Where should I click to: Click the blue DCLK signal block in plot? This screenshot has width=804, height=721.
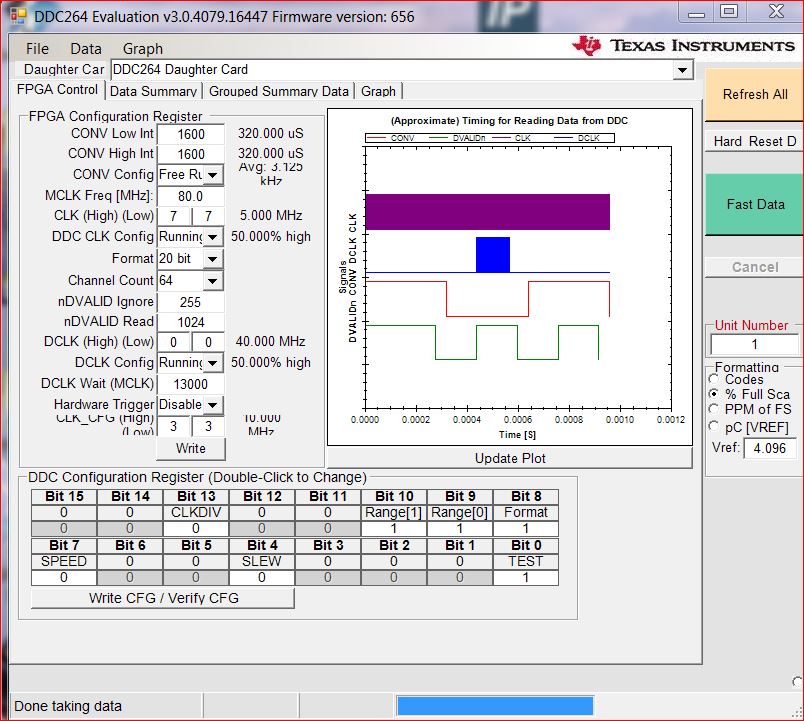click(x=493, y=254)
